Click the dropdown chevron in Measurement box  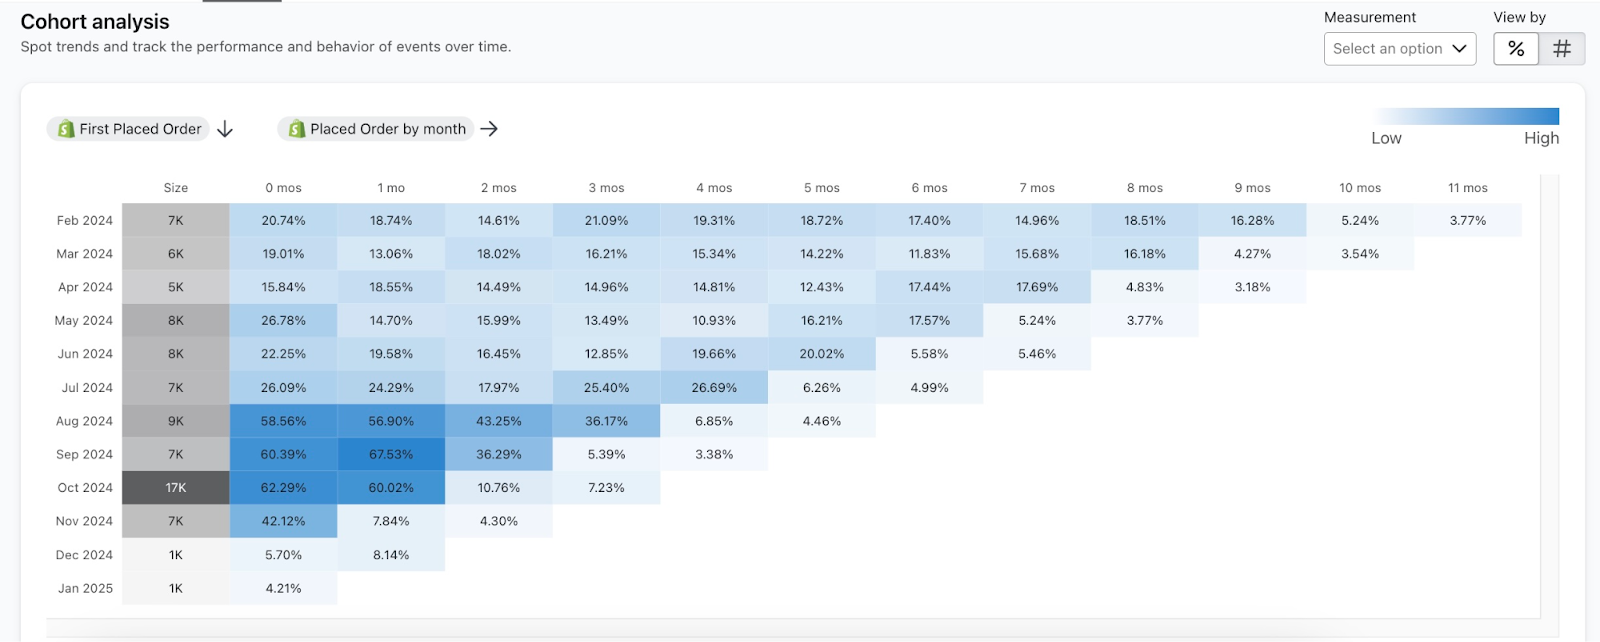pos(1458,49)
